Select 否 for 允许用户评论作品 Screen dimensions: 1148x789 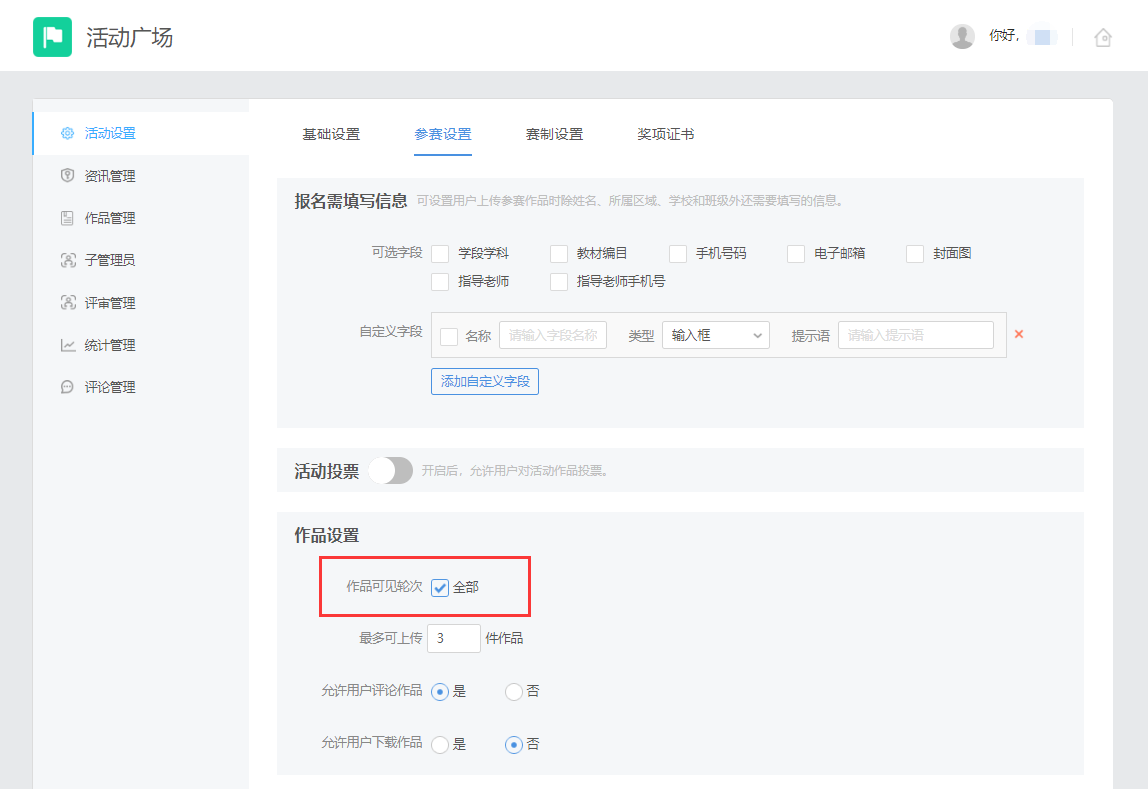(514, 691)
